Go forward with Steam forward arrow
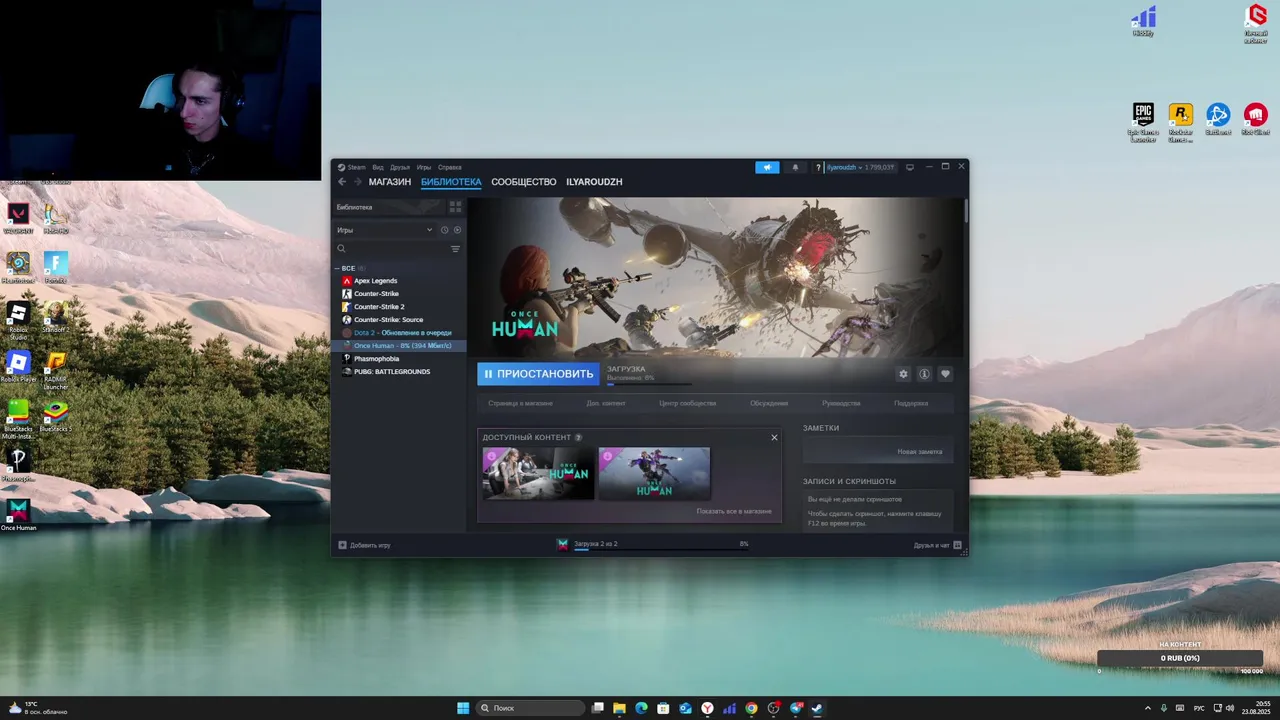Screen dimensions: 1280x720 pos(357,182)
